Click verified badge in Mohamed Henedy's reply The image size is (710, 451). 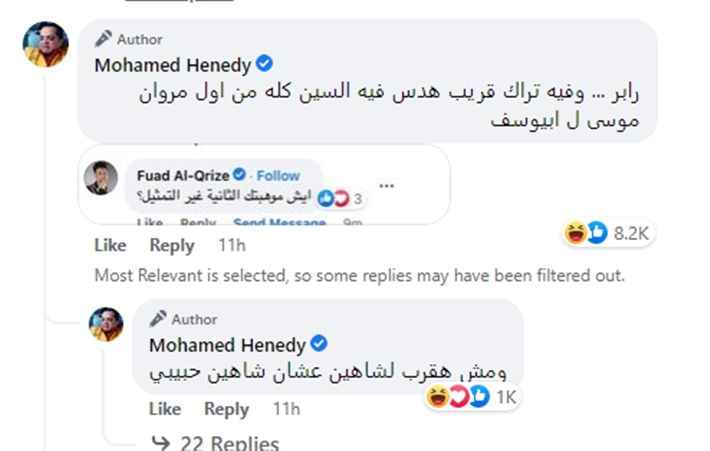pos(319,343)
